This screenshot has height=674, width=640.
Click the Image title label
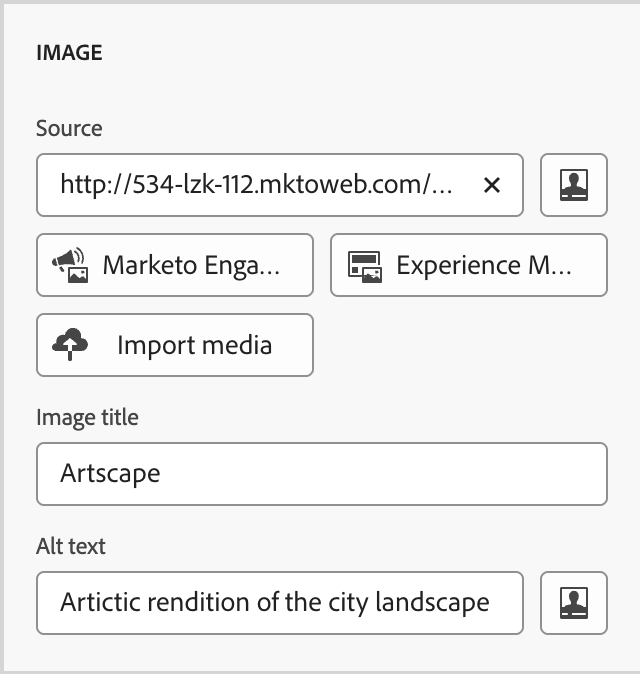coord(87,417)
